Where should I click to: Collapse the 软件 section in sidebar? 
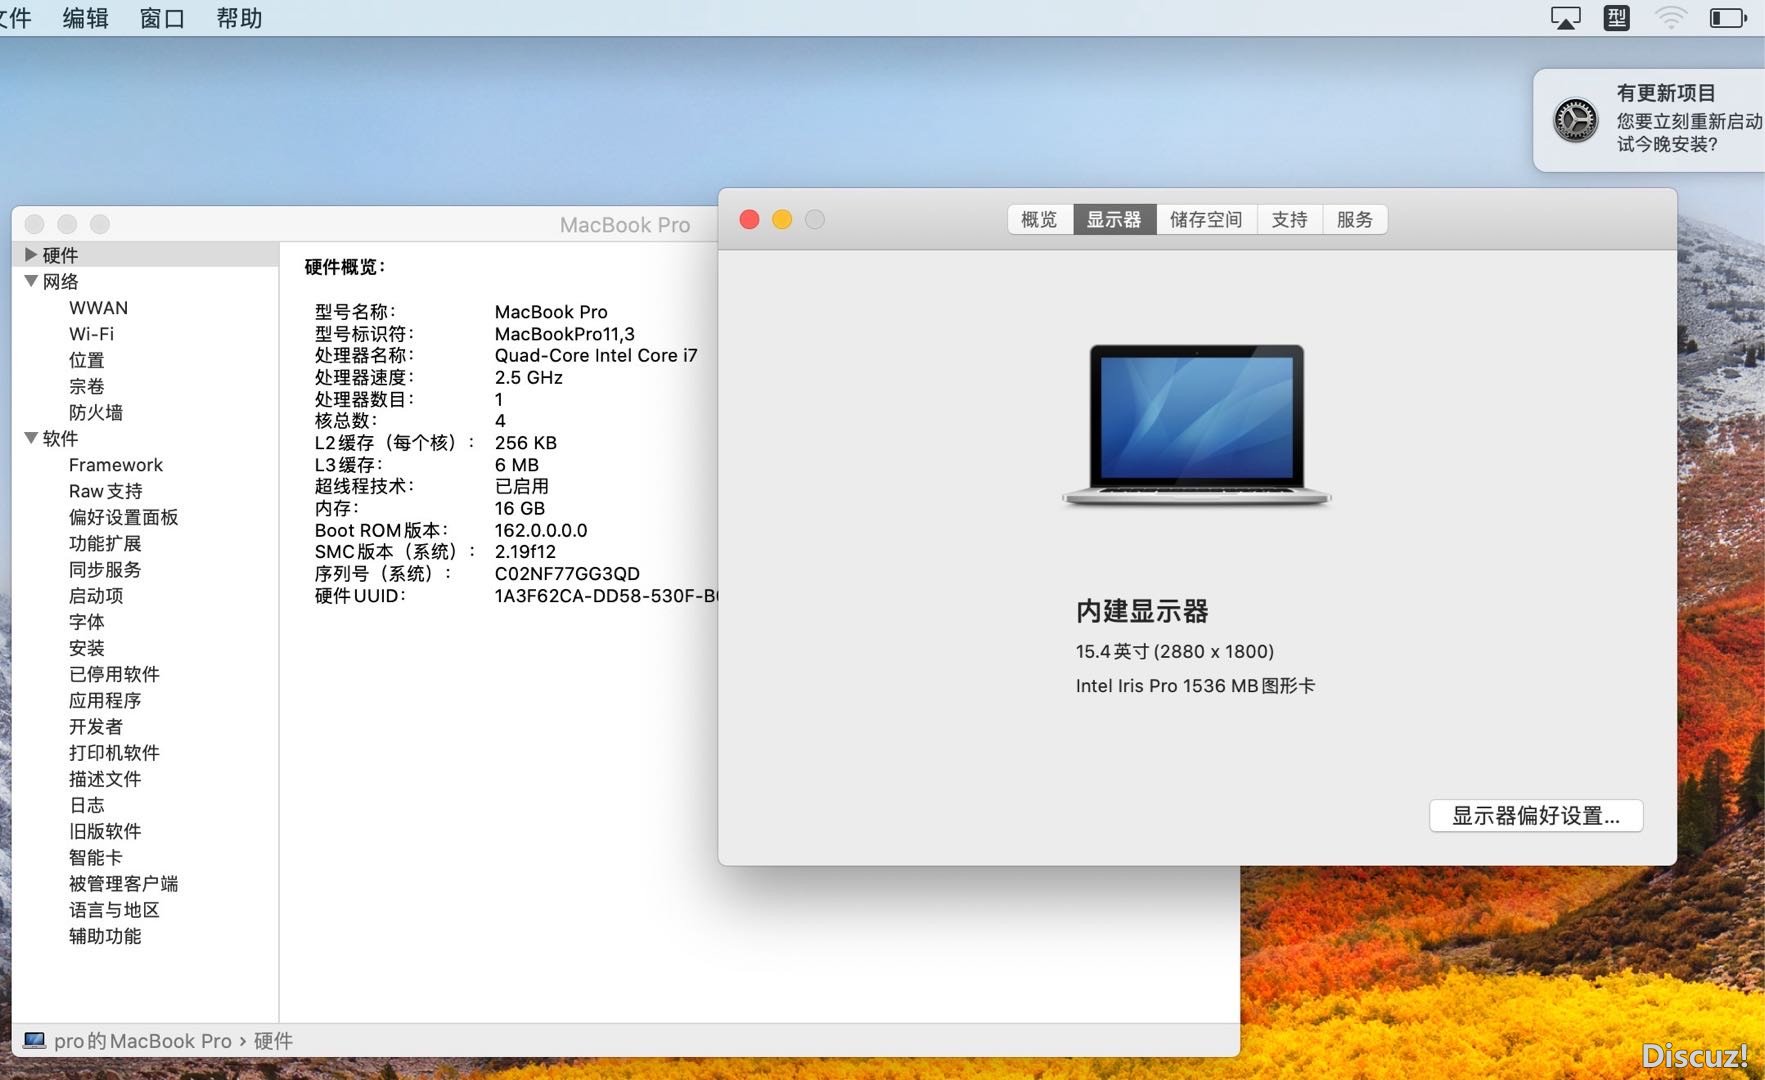pyautogui.click(x=31, y=438)
